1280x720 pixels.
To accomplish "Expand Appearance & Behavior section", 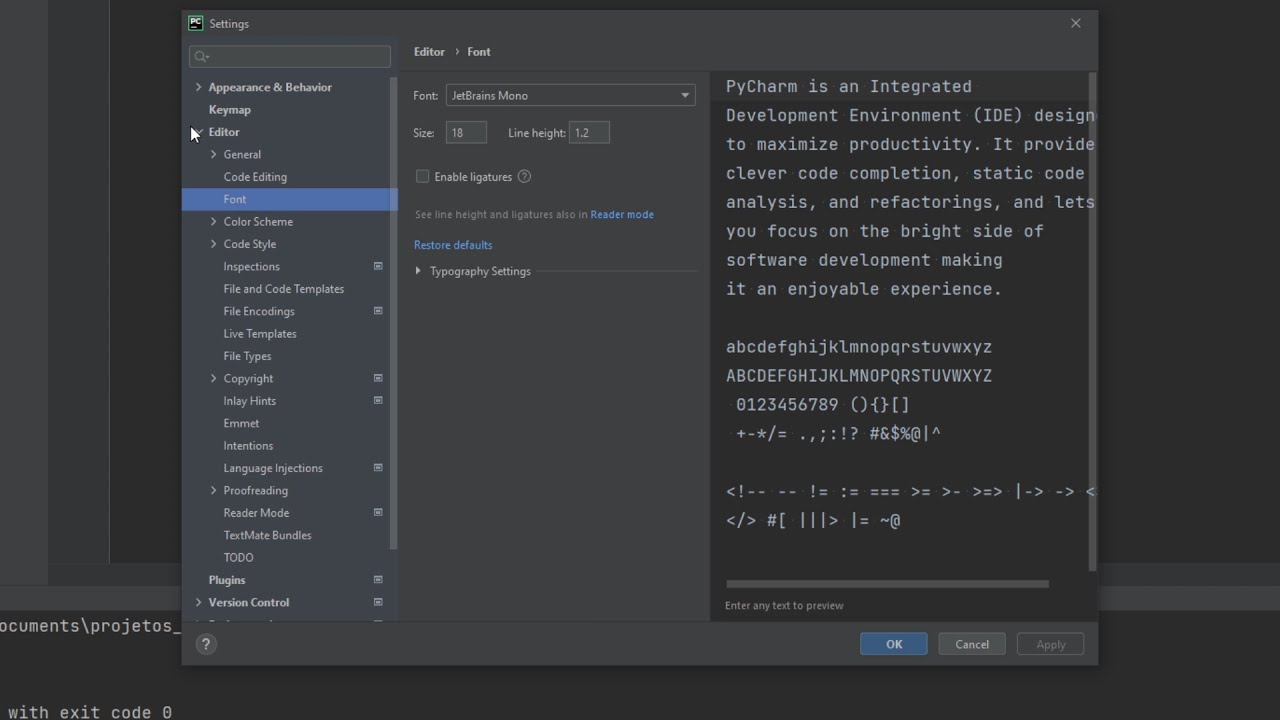I will [198, 87].
